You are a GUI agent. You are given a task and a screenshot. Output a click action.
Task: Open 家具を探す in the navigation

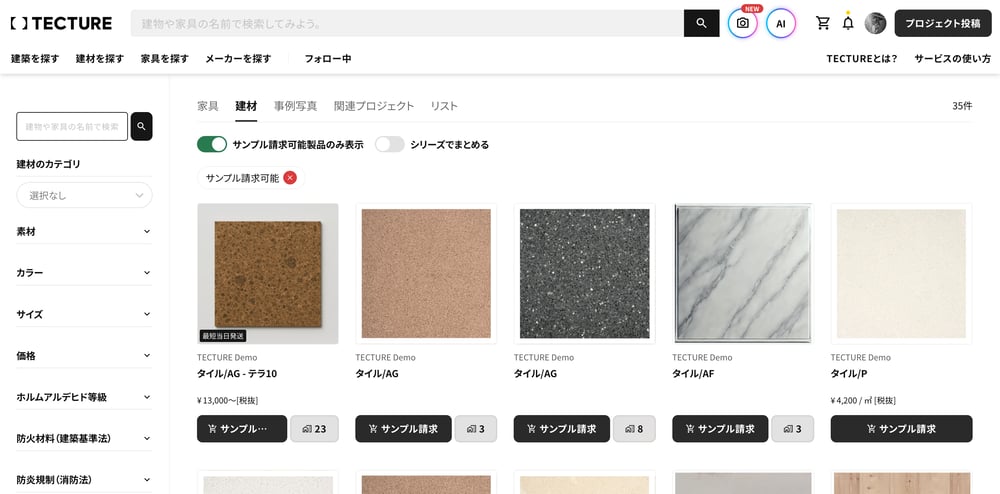pos(165,59)
